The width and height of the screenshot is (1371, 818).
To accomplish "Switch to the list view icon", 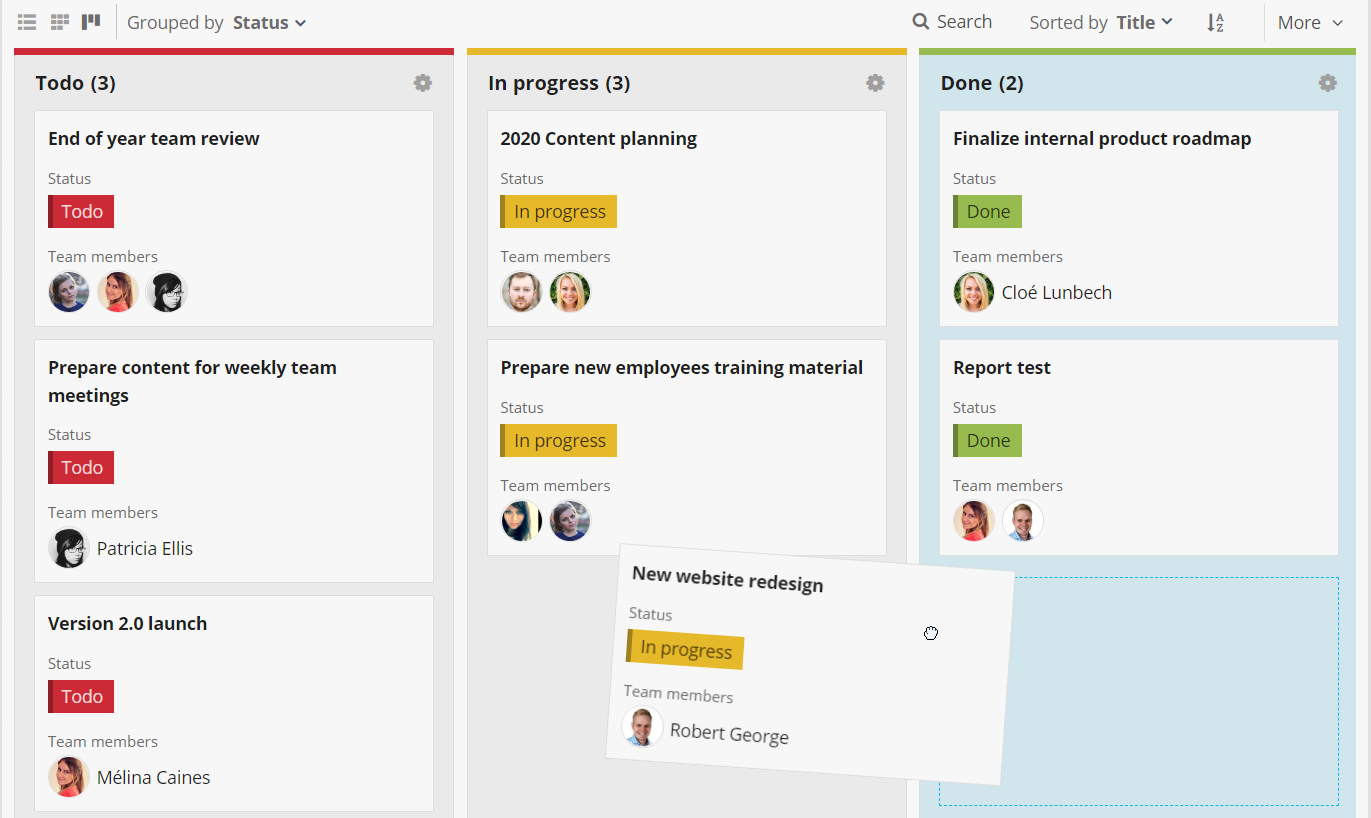I will [x=27, y=22].
